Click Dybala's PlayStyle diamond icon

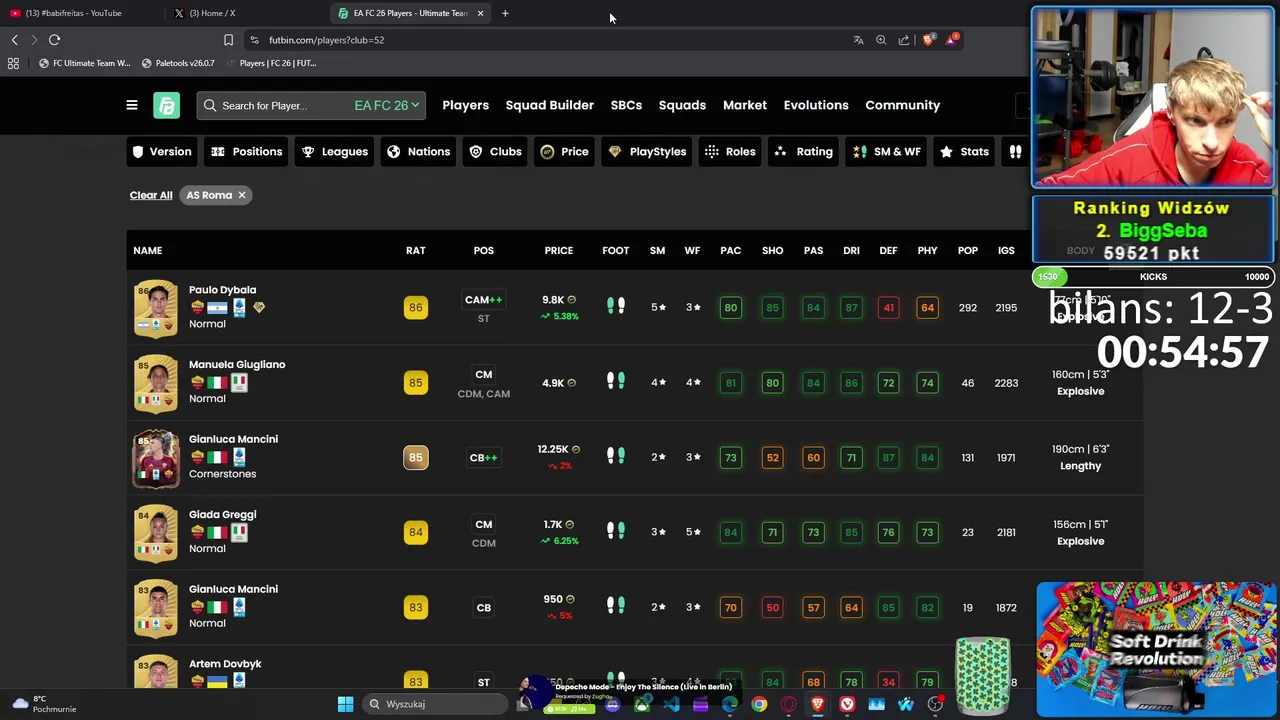(259, 308)
